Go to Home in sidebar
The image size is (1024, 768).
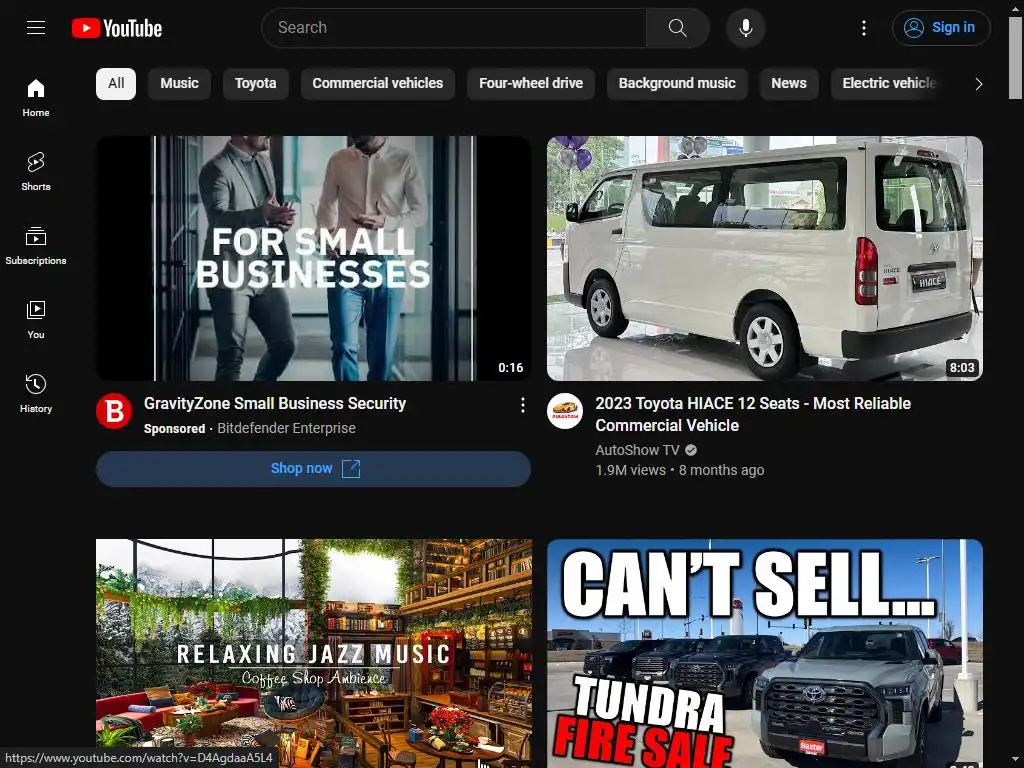pos(36,98)
